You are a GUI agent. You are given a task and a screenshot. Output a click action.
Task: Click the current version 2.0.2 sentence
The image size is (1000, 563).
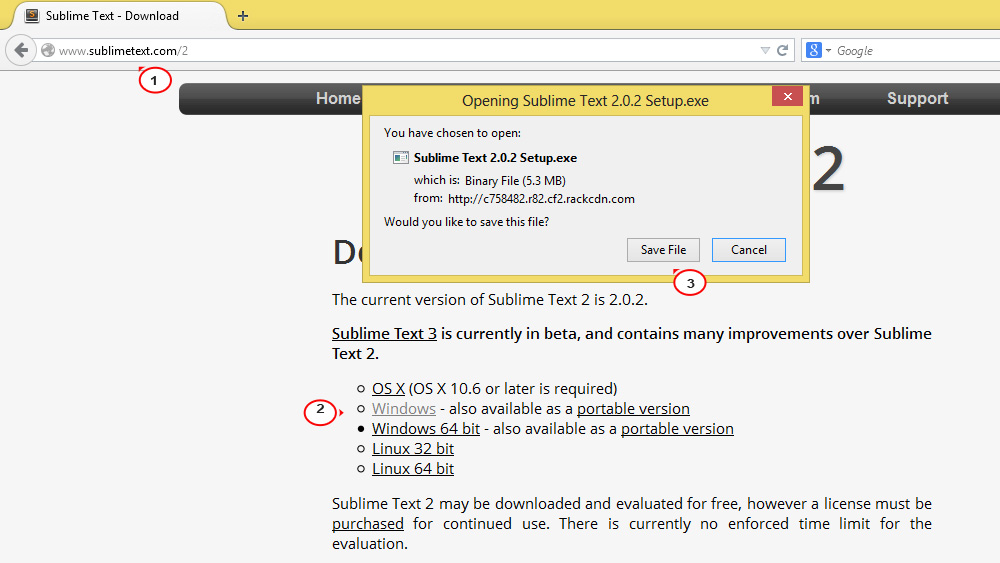coord(489,300)
